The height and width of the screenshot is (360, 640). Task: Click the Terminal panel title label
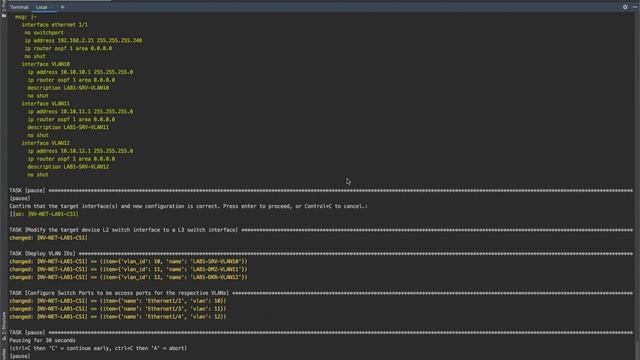click(19, 7)
